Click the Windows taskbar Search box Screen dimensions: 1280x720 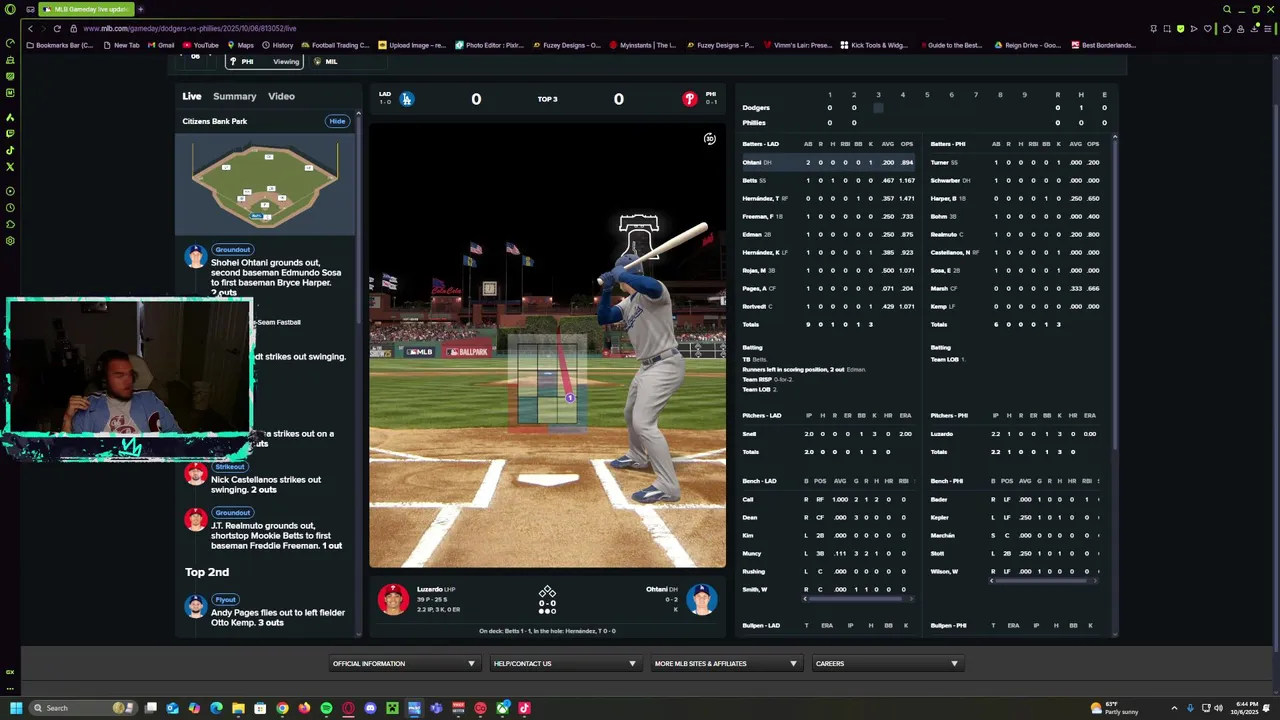84,708
